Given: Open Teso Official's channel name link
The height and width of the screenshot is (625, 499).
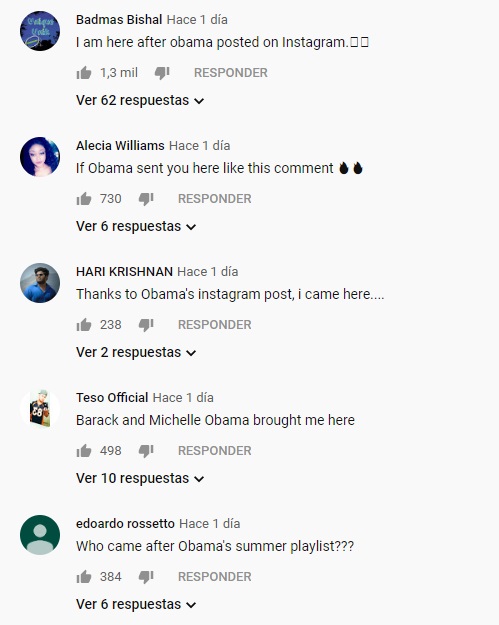Looking at the screenshot, I should click(x=112, y=397).
